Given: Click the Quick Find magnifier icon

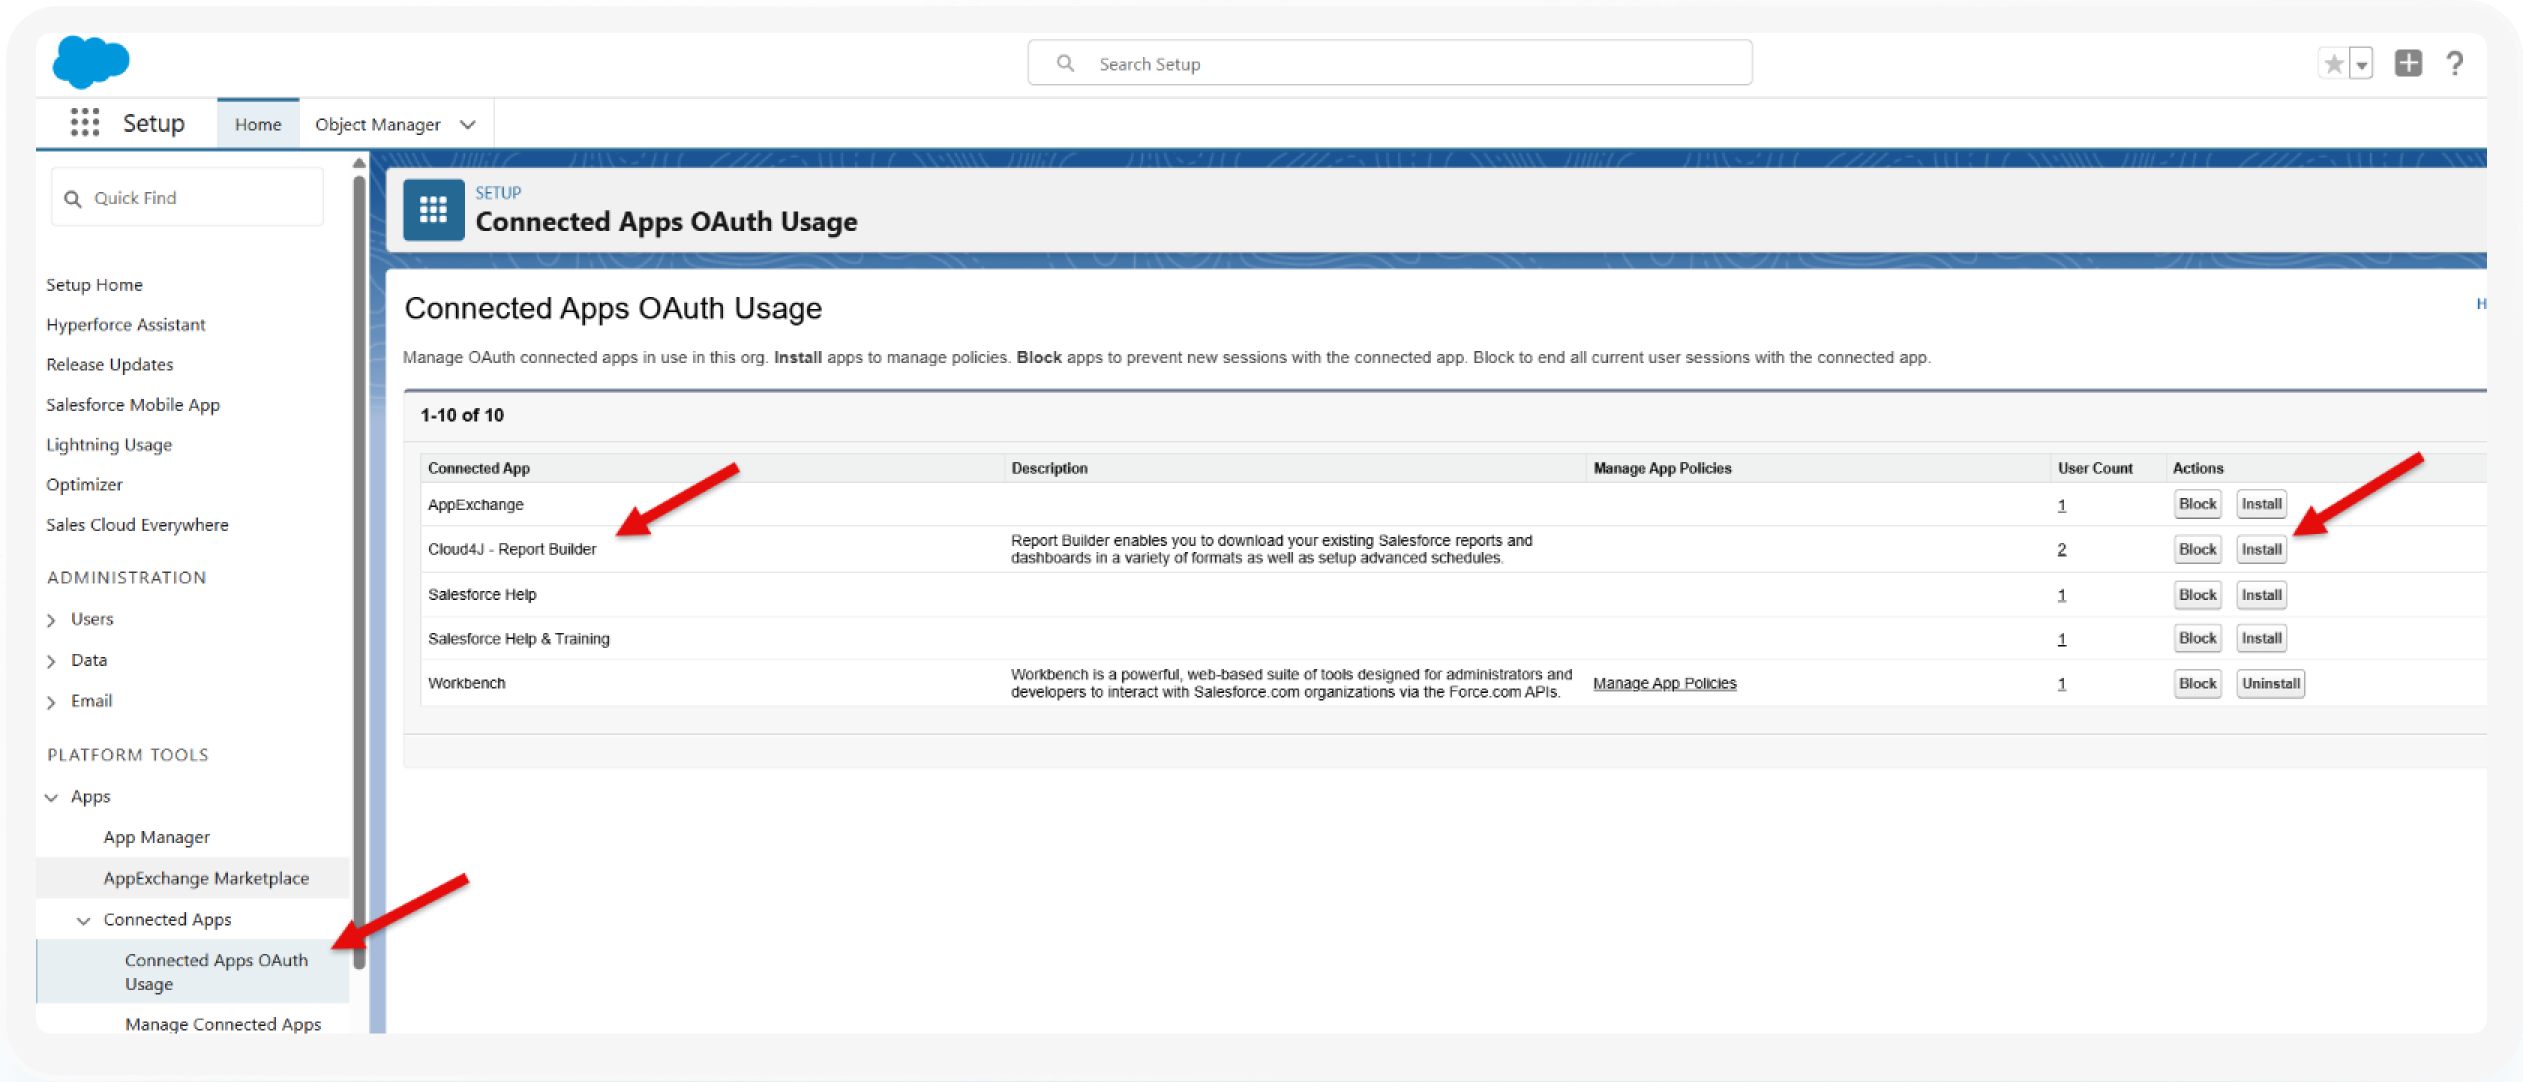Looking at the screenshot, I should click(x=72, y=198).
